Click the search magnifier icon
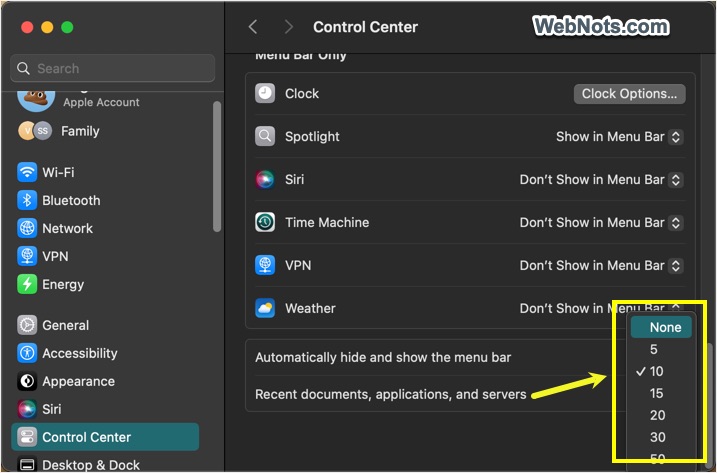717x473 pixels. (23, 69)
